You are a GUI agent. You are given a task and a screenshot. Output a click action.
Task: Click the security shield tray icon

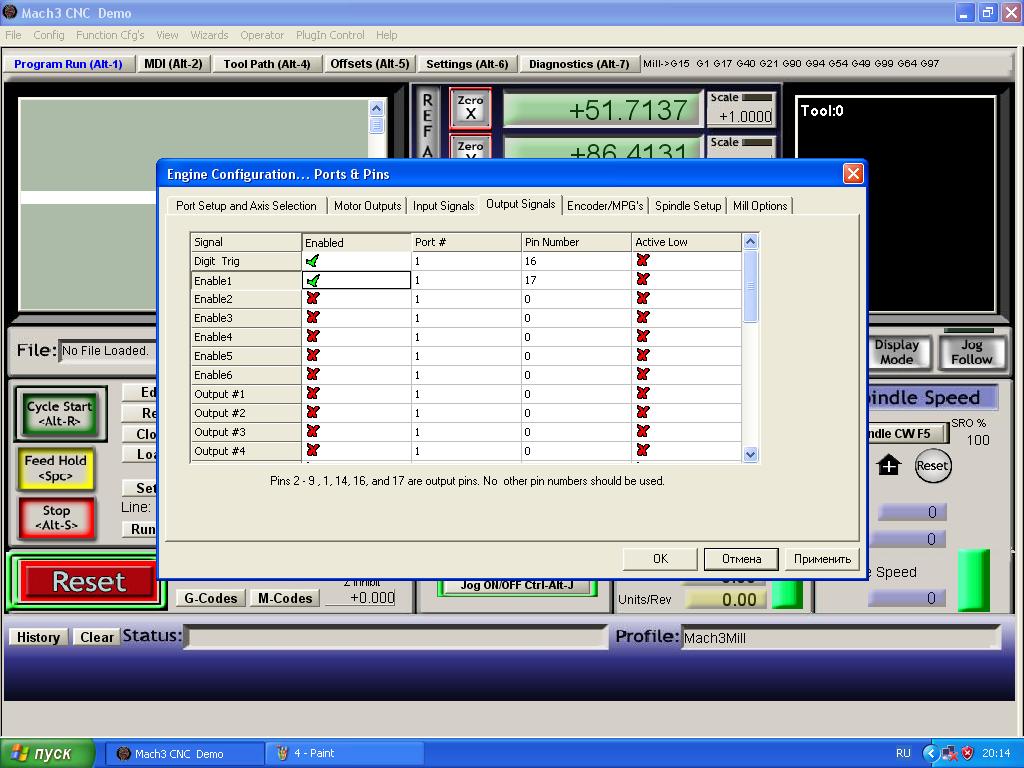[x=968, y=754]
